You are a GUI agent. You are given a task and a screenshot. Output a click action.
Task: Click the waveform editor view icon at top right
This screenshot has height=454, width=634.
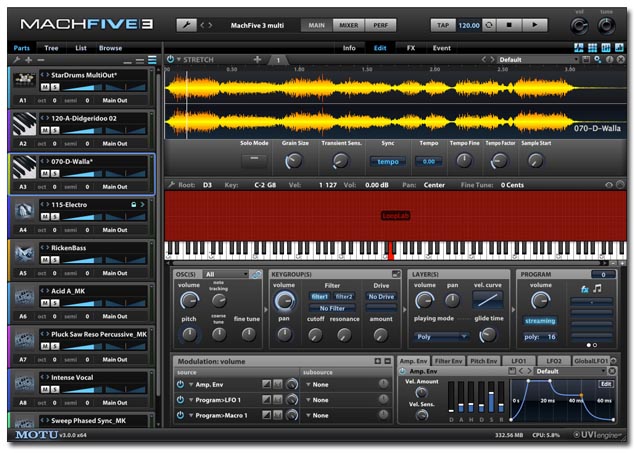coord(579,48)
